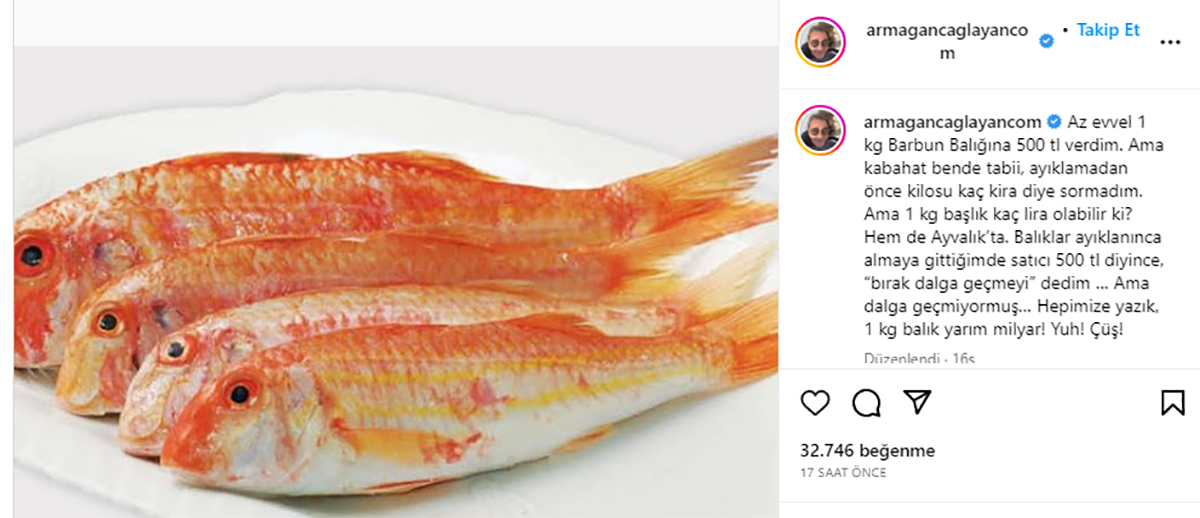This screenshot has width=1200, height=518.
Task: Click the profile avatar beside the caption
Action: (x=820, y=129)
